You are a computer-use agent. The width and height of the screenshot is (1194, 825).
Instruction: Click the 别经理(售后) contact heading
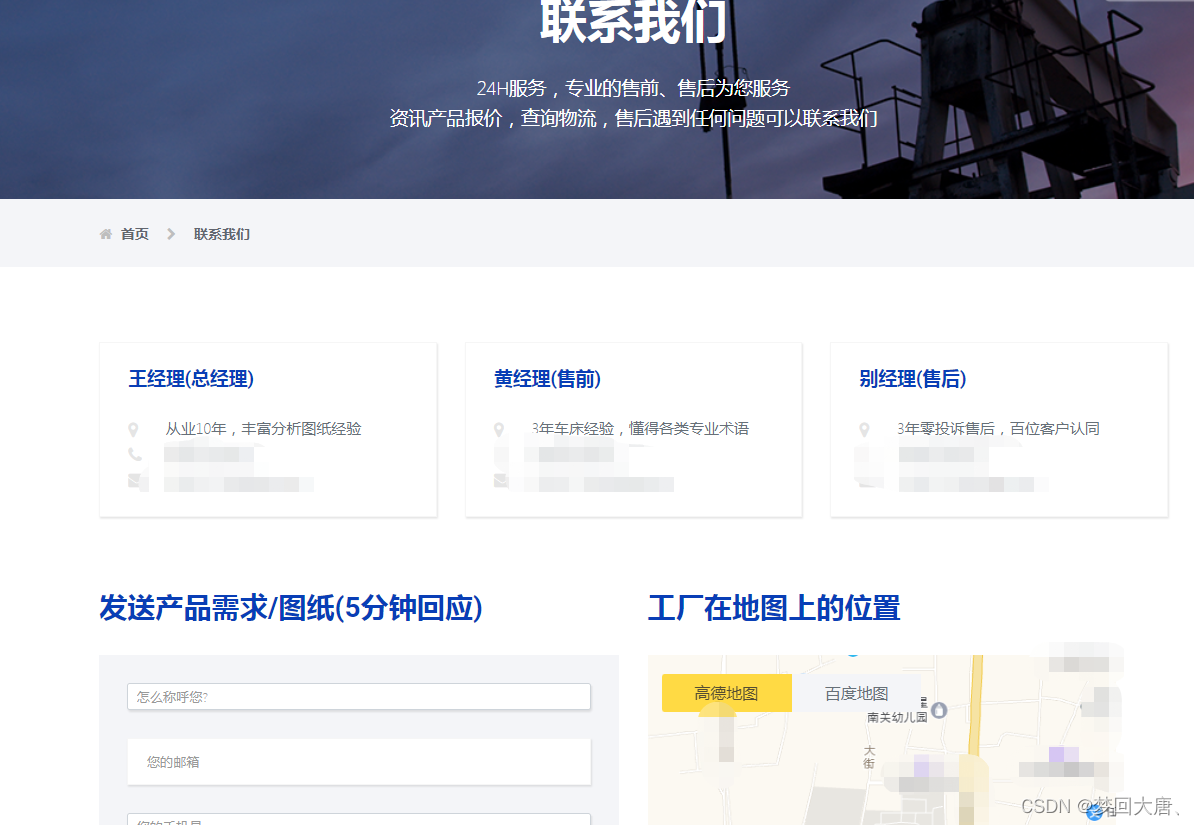(911, 379)
